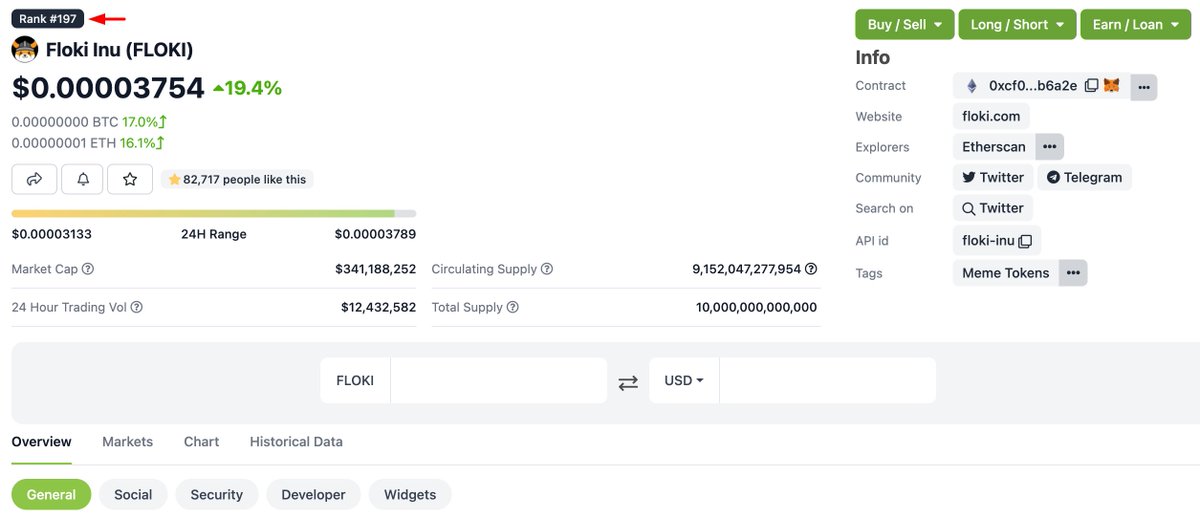Click the Ethereum logo in contract field
Screen dimensions: 1200x518
pyautogui.click(x=971, y=86)
